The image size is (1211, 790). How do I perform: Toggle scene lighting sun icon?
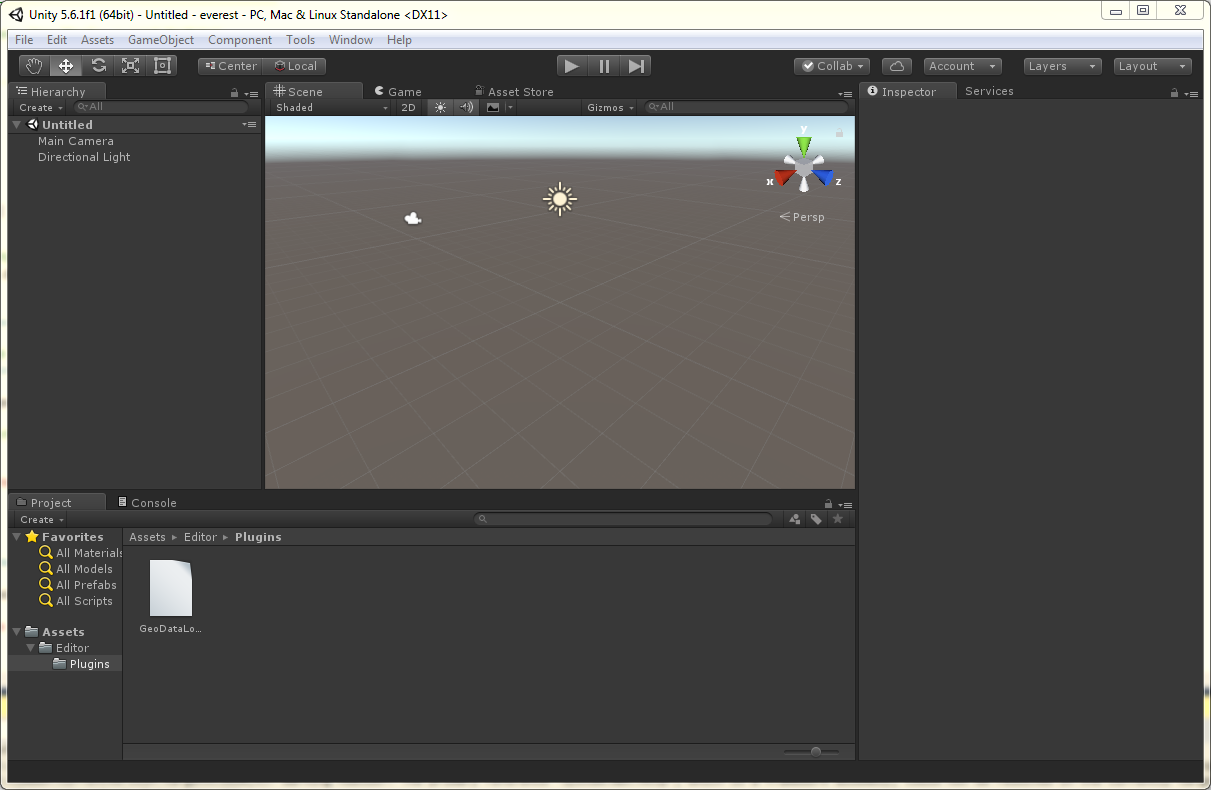[x=440, y=107]
